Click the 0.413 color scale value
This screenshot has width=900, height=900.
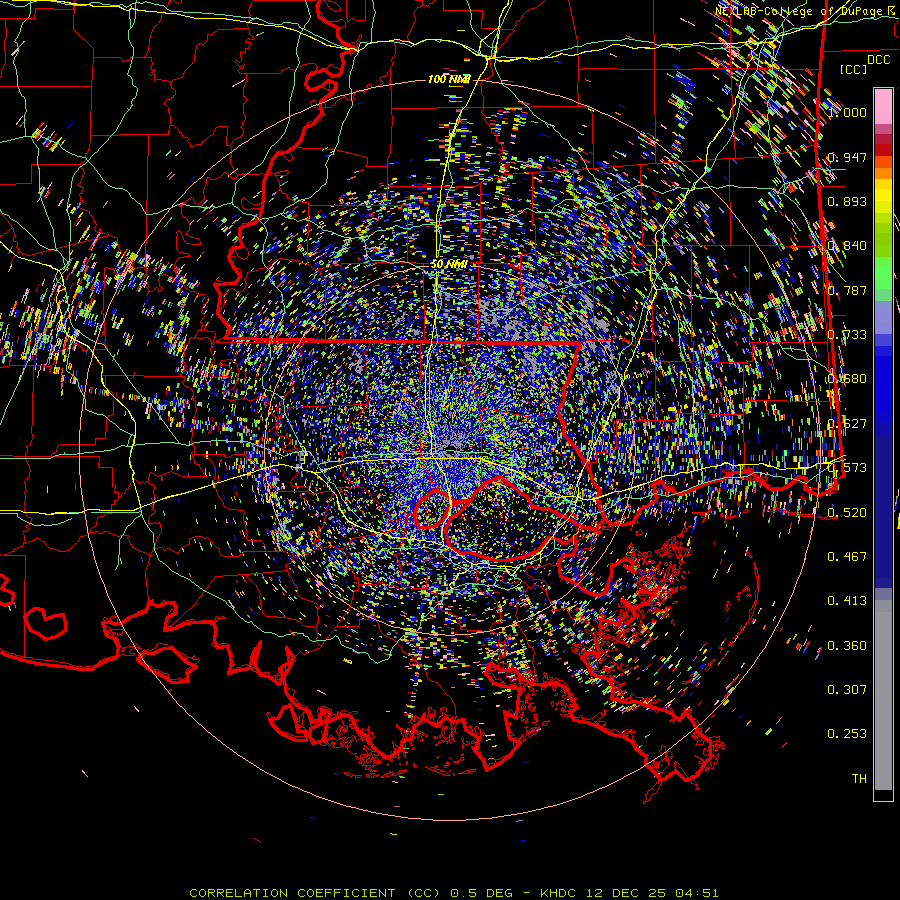(x=847, y=600)
